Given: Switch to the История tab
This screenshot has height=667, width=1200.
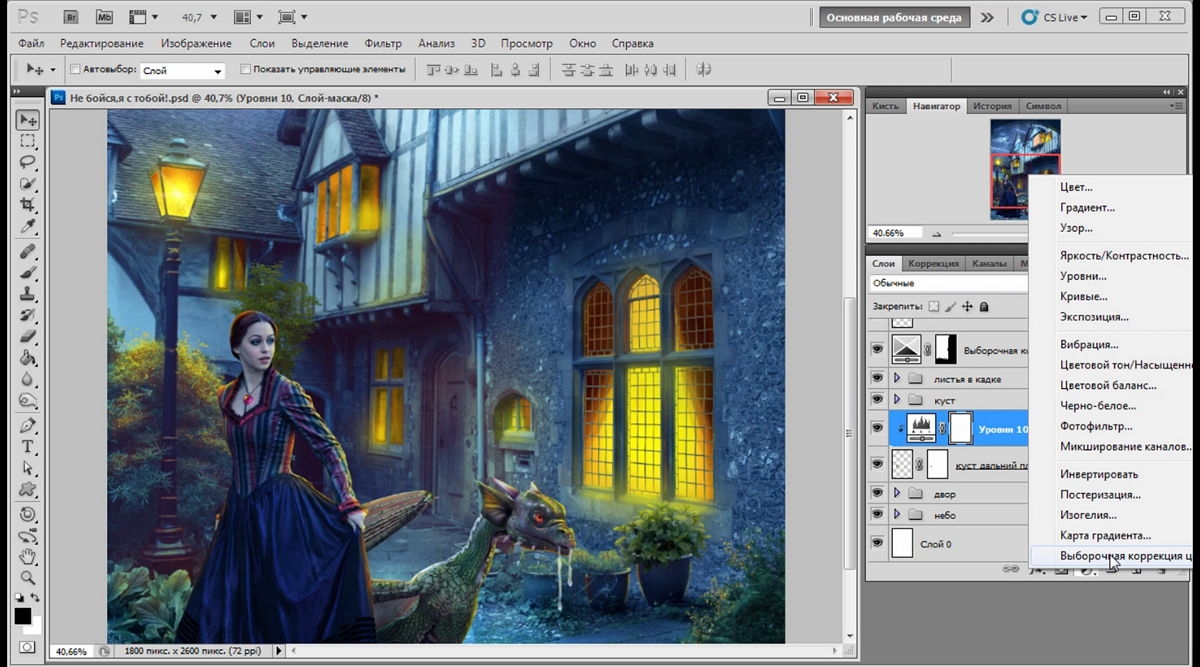Looking at the screenshot, I should (992, 106).
